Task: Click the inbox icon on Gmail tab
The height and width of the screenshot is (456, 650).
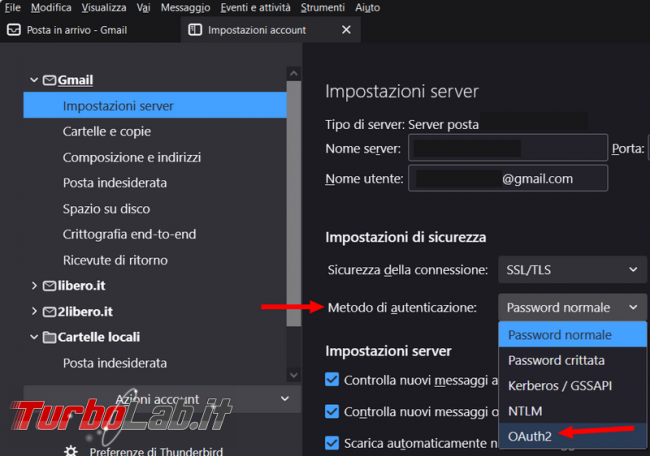Action: 14,30
